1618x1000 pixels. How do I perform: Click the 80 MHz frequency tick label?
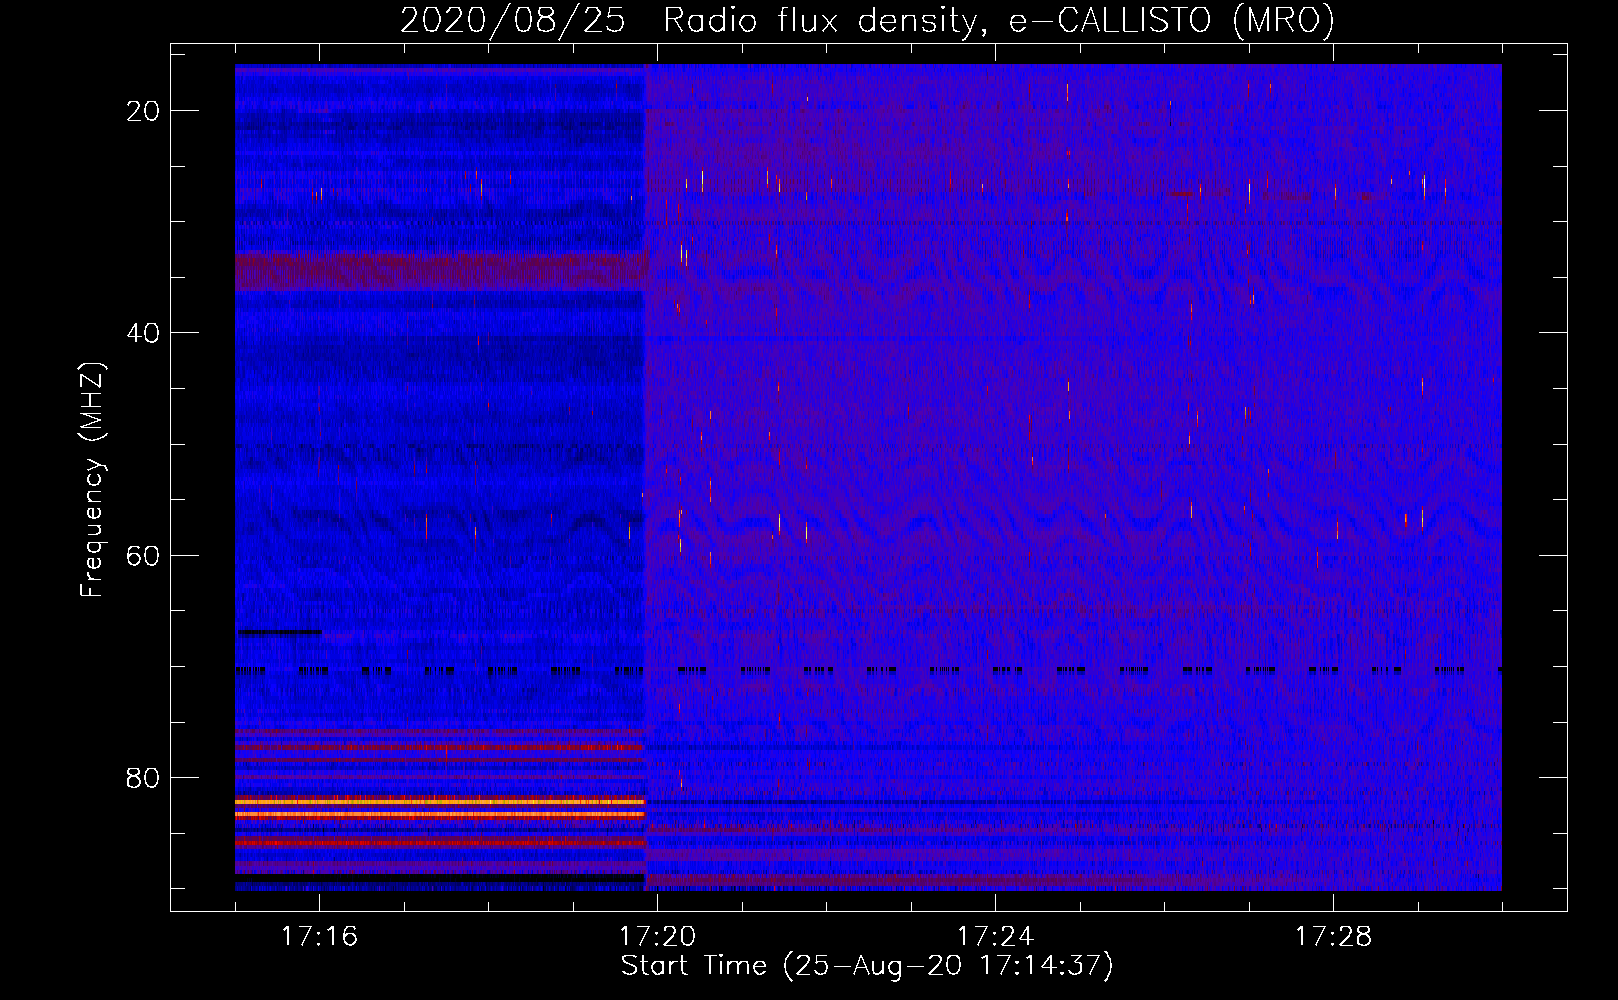[x=143, y=778]
